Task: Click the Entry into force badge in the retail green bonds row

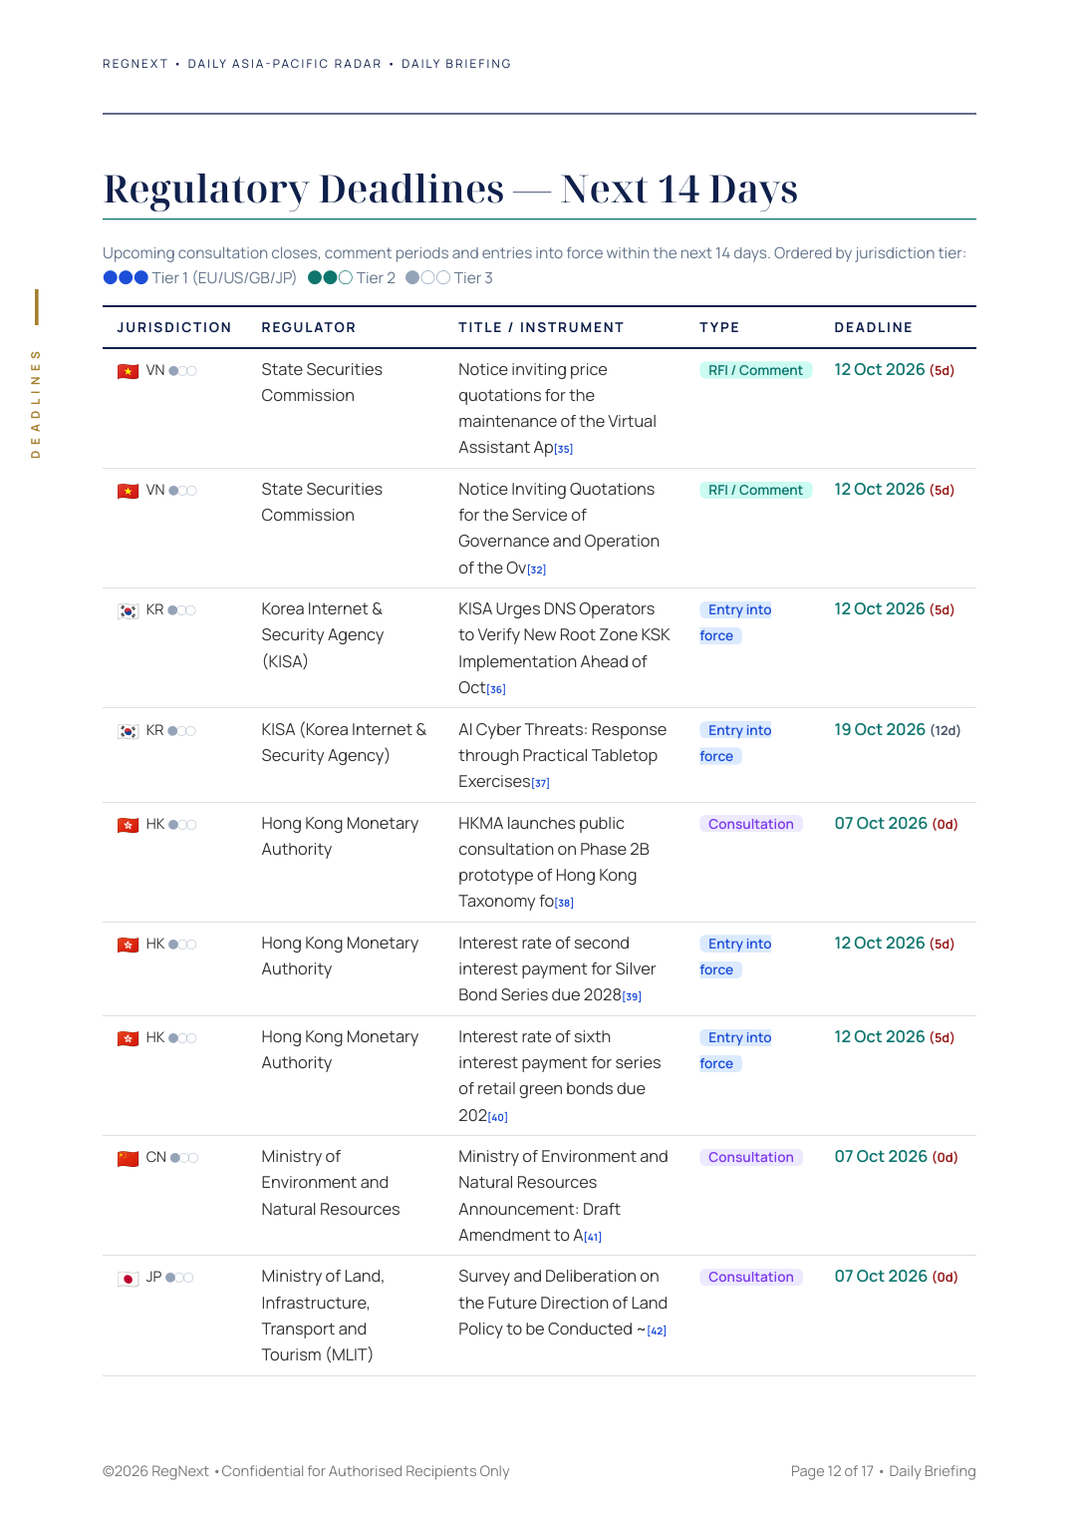Action: click(x=736, y=1050)
